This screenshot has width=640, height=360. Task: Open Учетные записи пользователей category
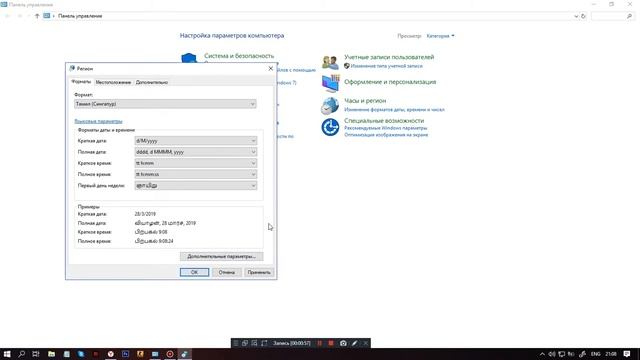pos(389,57)
